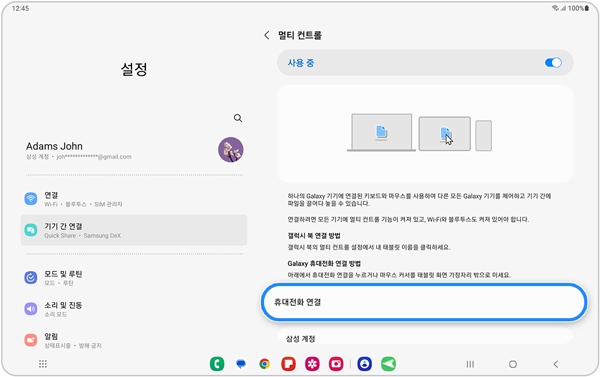Tap the 멀티 컨트롤 header title

[300, 35]
